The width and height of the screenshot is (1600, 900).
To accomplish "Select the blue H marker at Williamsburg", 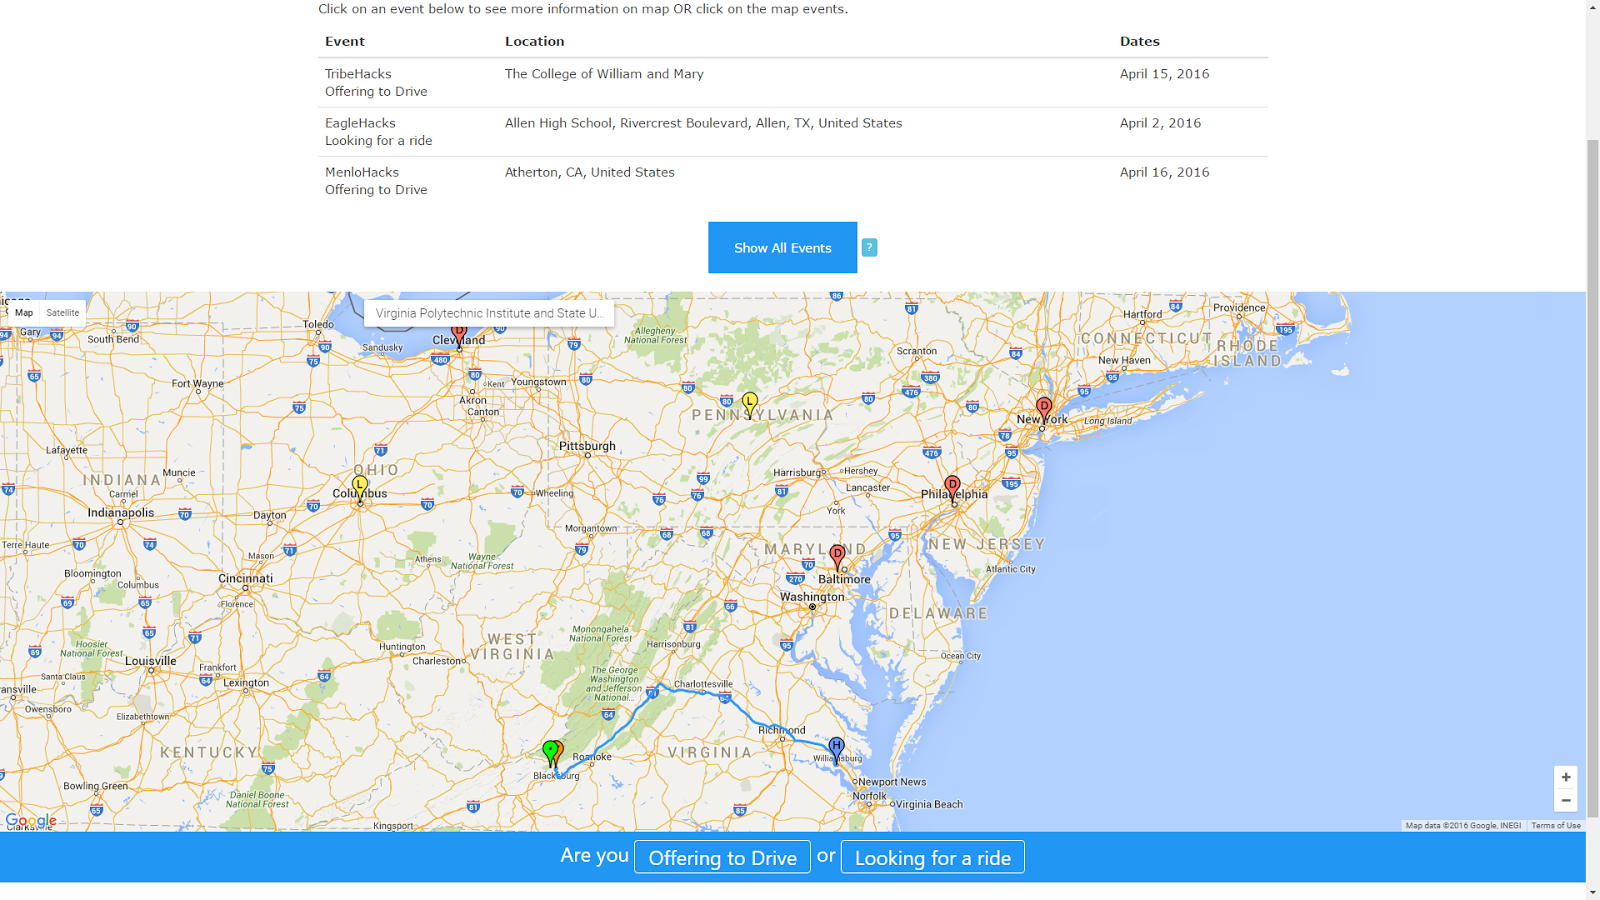I will (x=836, y=750).
